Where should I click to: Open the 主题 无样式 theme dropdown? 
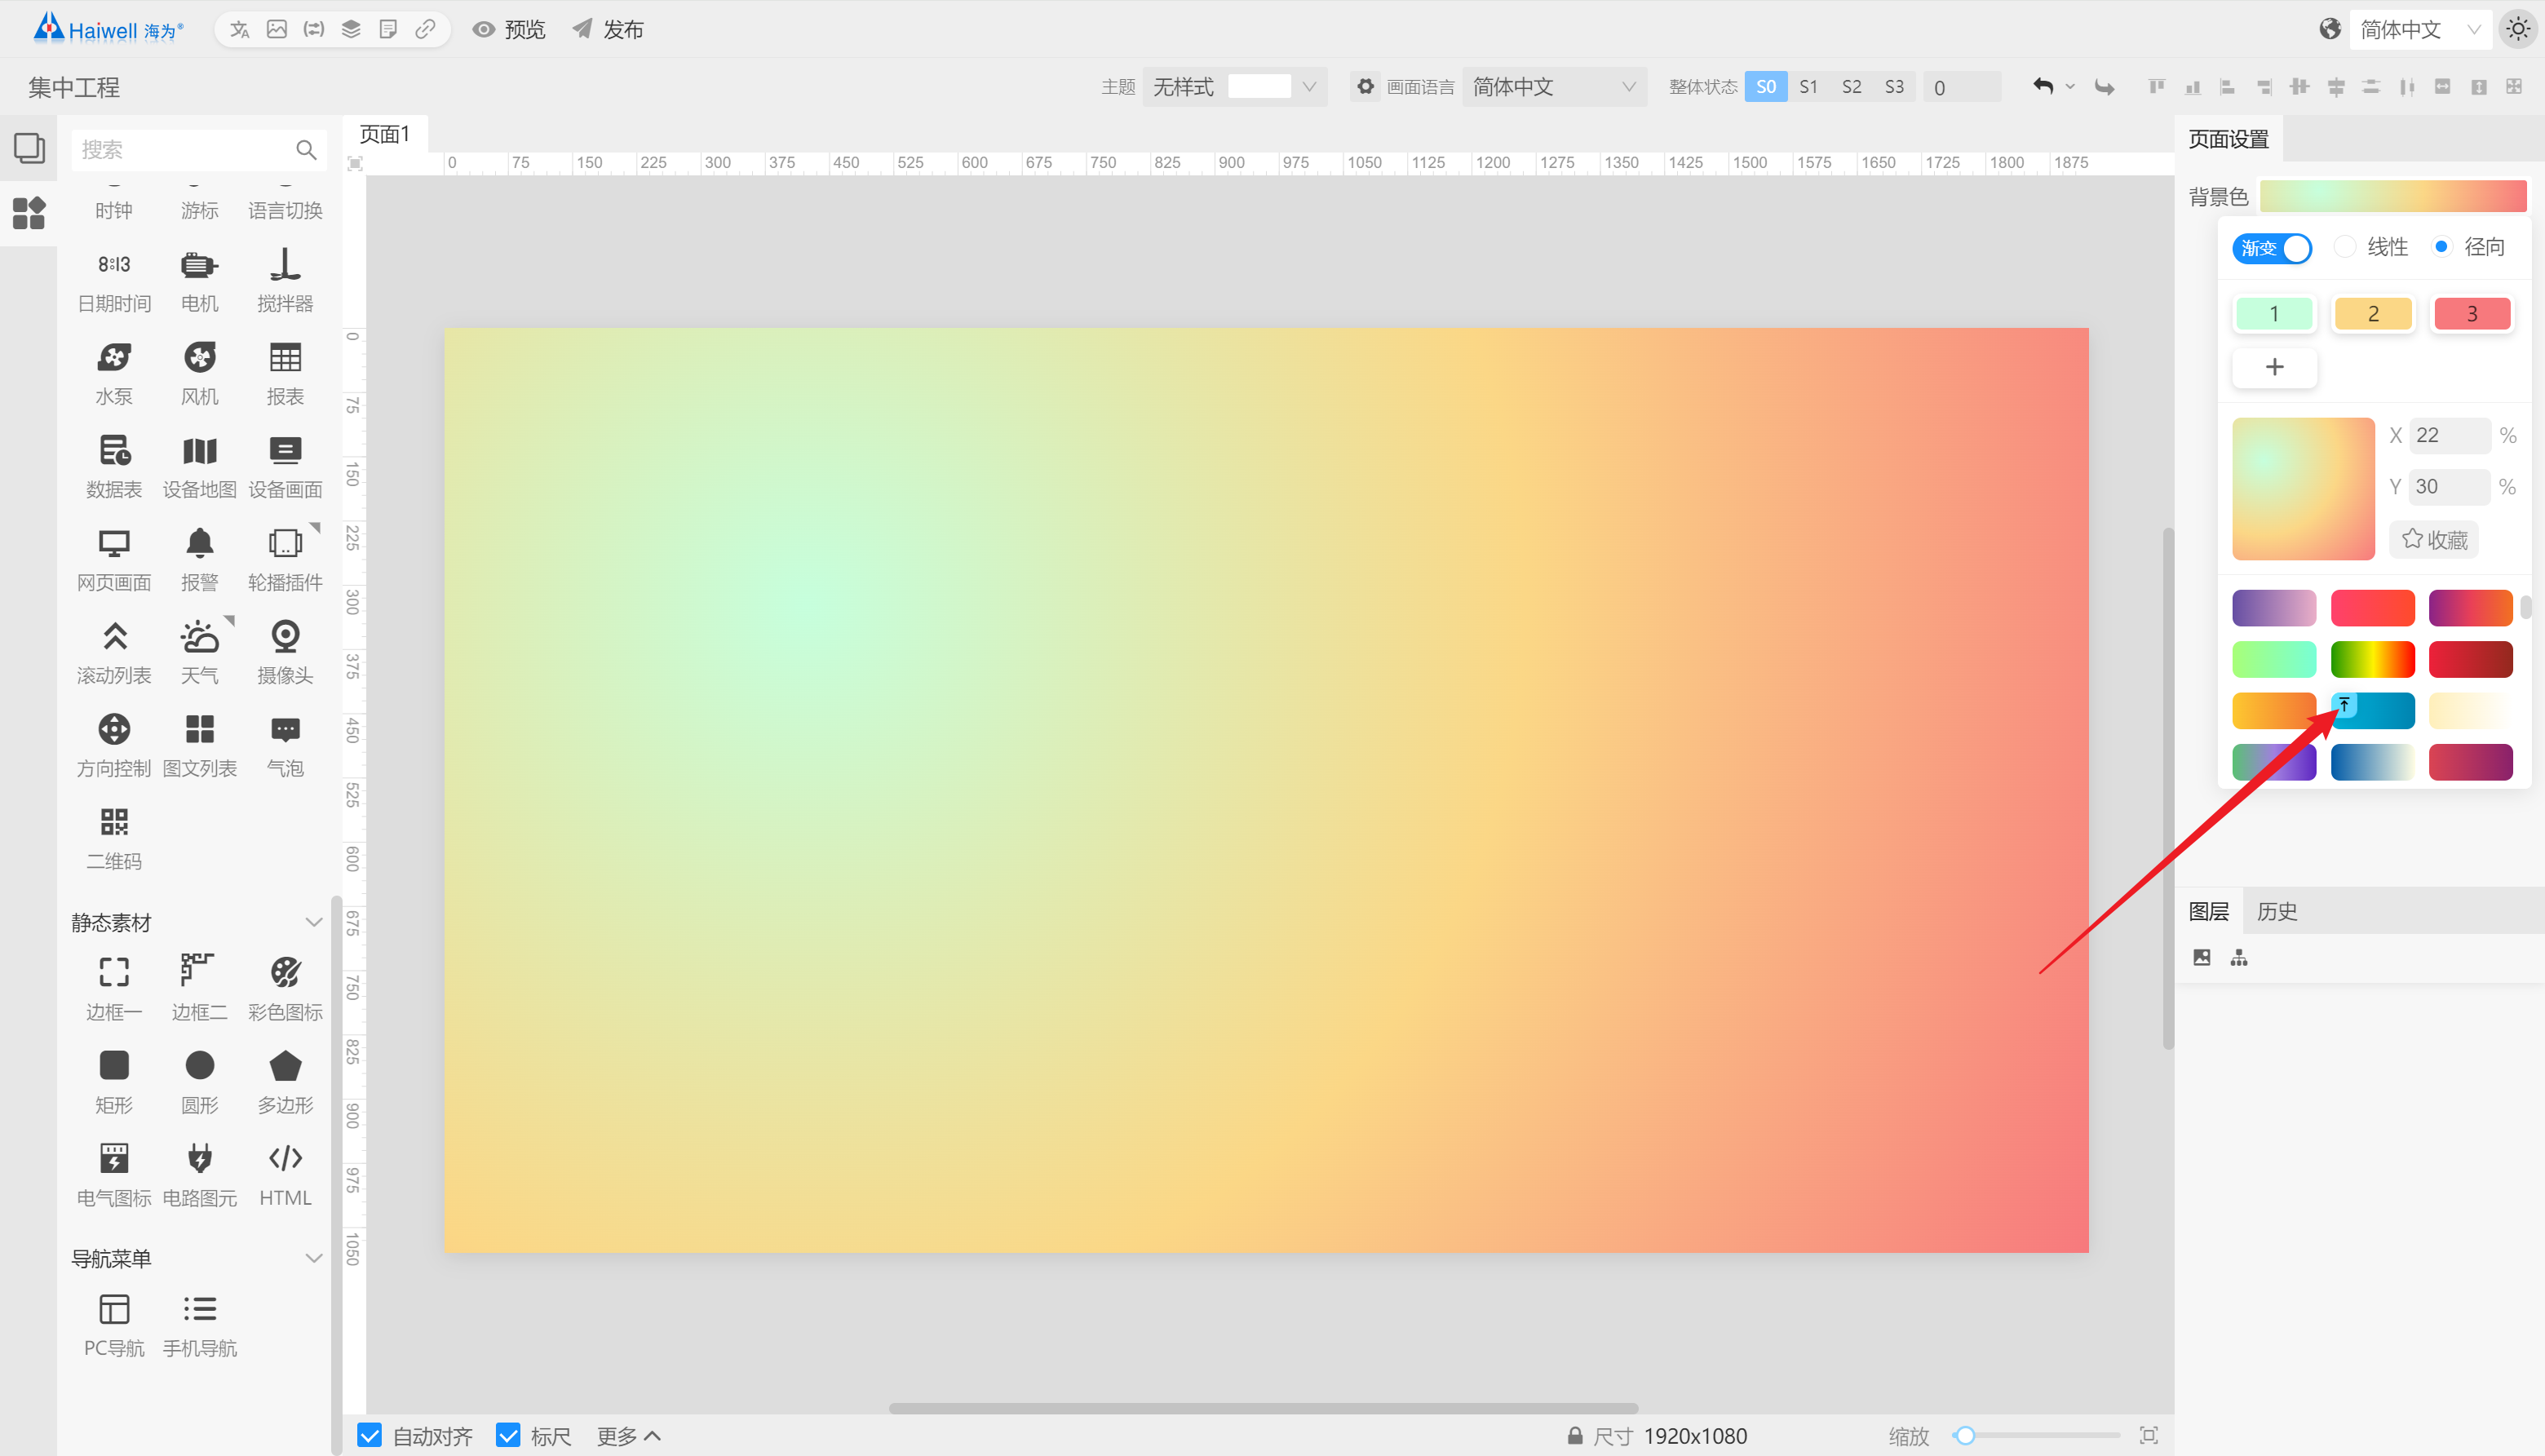(1235, 87)
